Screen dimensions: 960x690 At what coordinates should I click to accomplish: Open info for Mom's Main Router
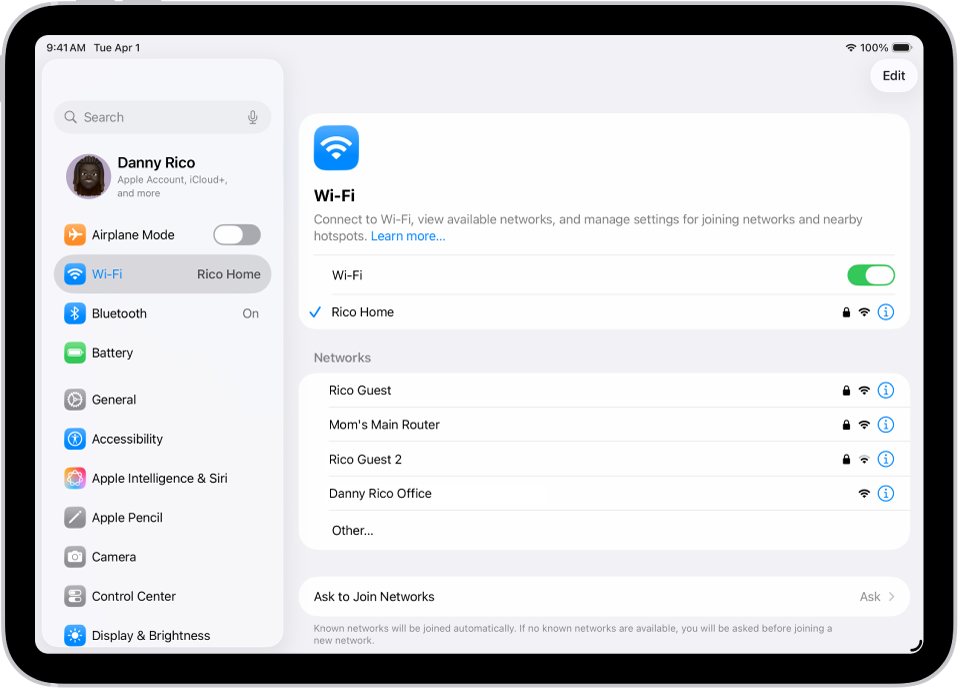pyautogui.click(x=886, y=425)
